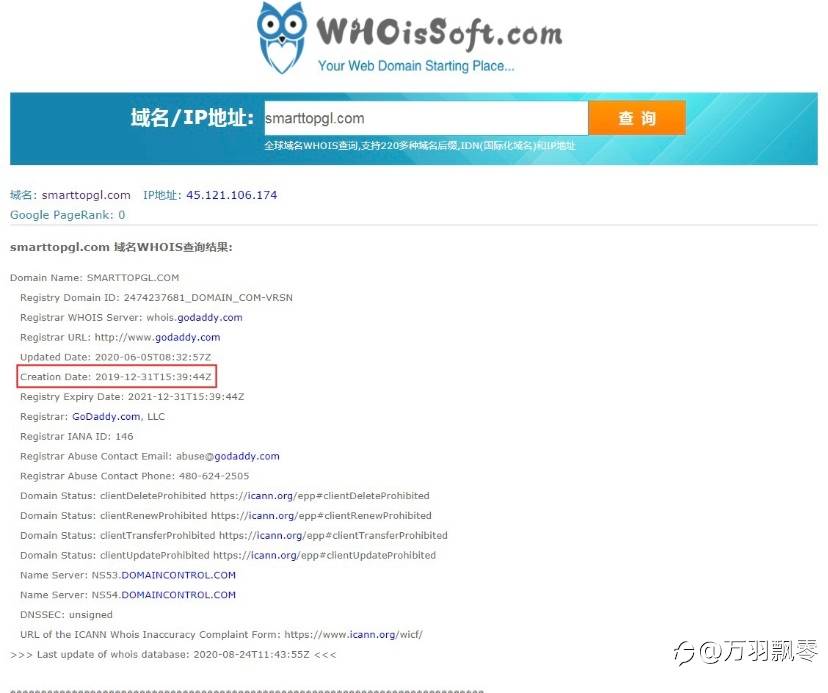828x693 pixels.
Task: Open godaddy.com link in Registrar WHOIS Server
Action: [210, 317]
